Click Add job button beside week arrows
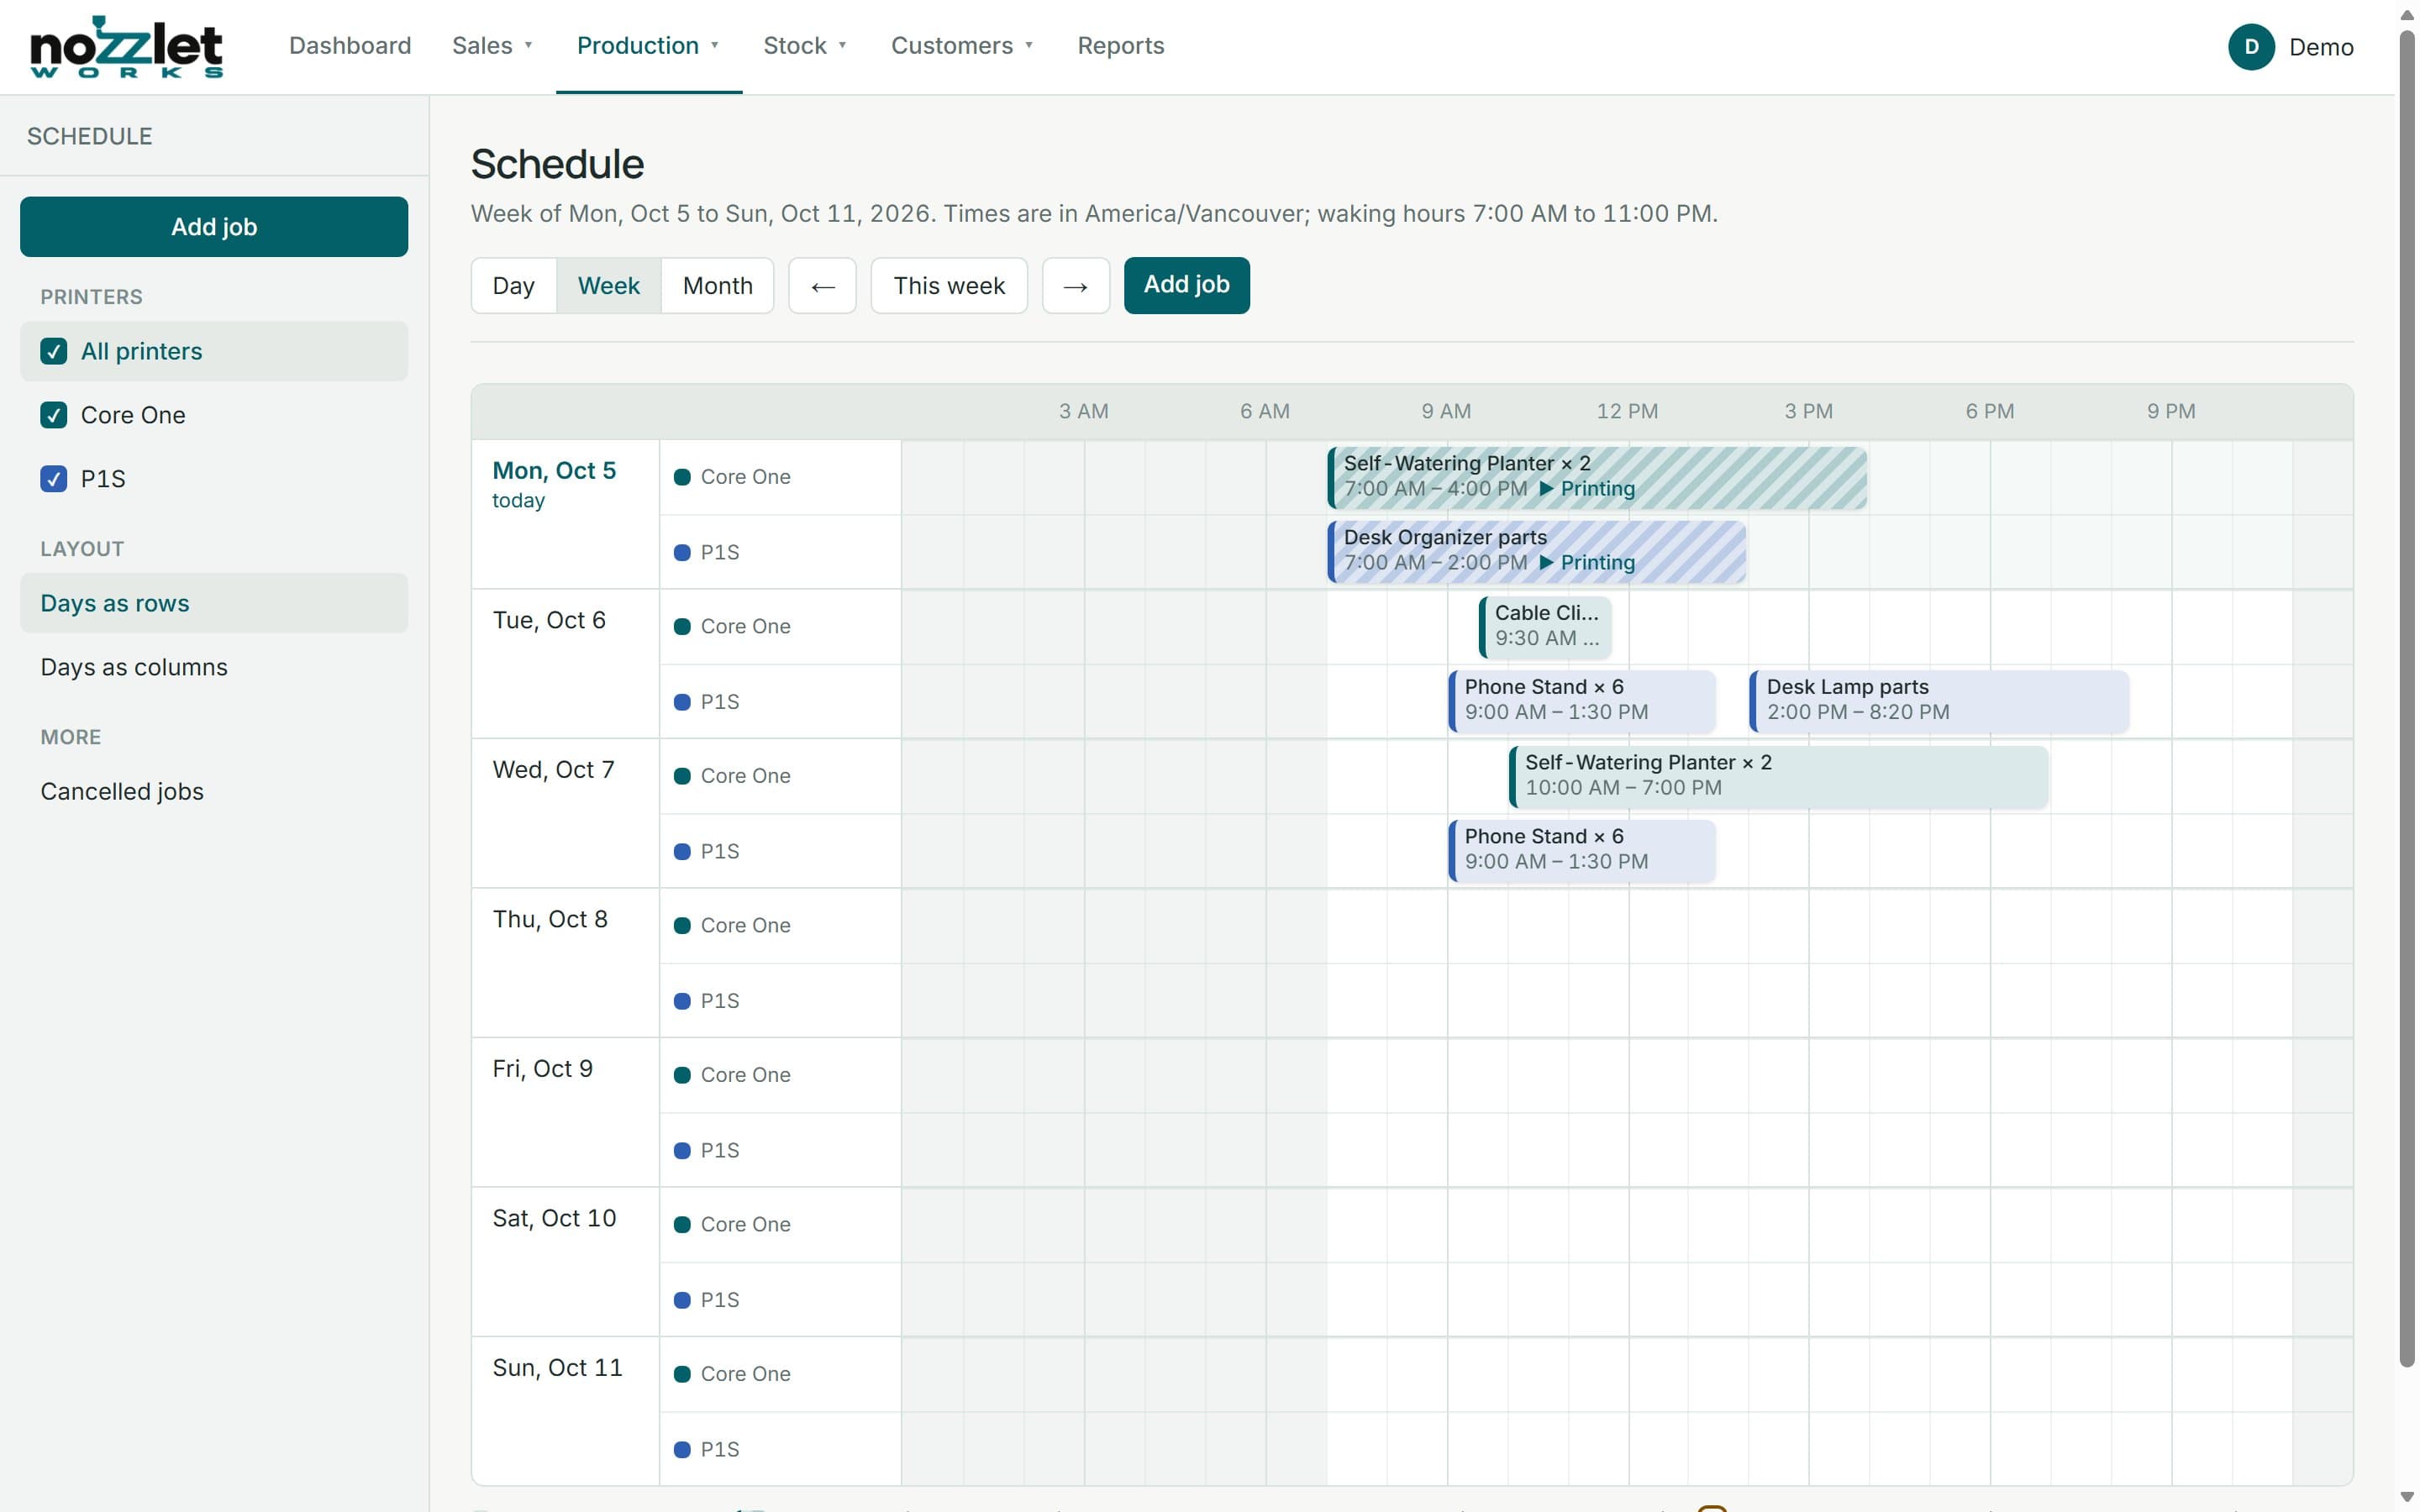The image size is (2420, 1512). point(1186,285)
